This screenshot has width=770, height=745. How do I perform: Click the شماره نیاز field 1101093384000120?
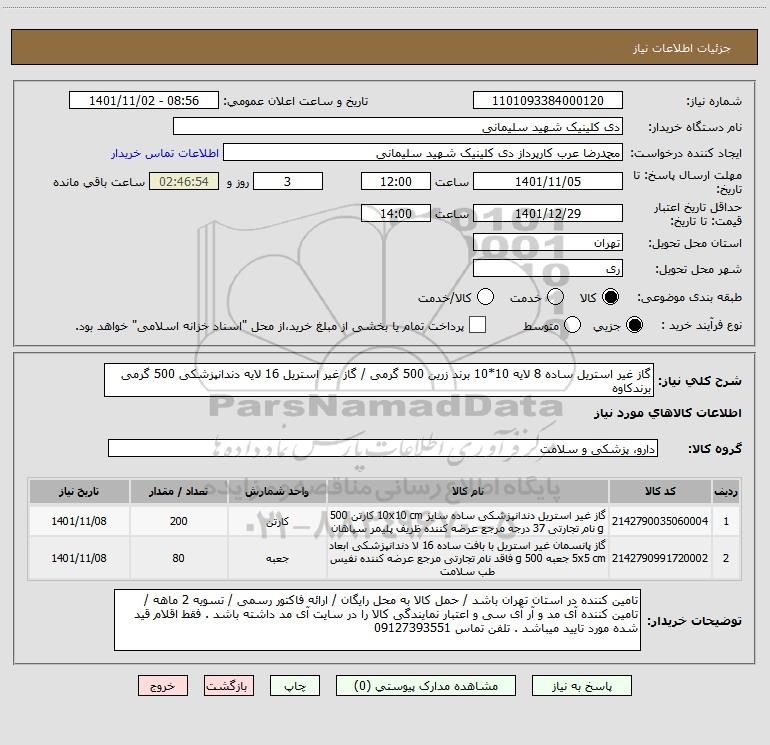click(548, 101)
